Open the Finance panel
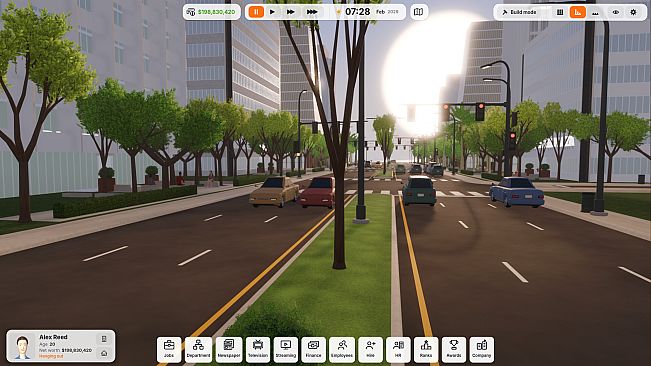Screen dimensions: 651x366 click(x=313, y=349)
